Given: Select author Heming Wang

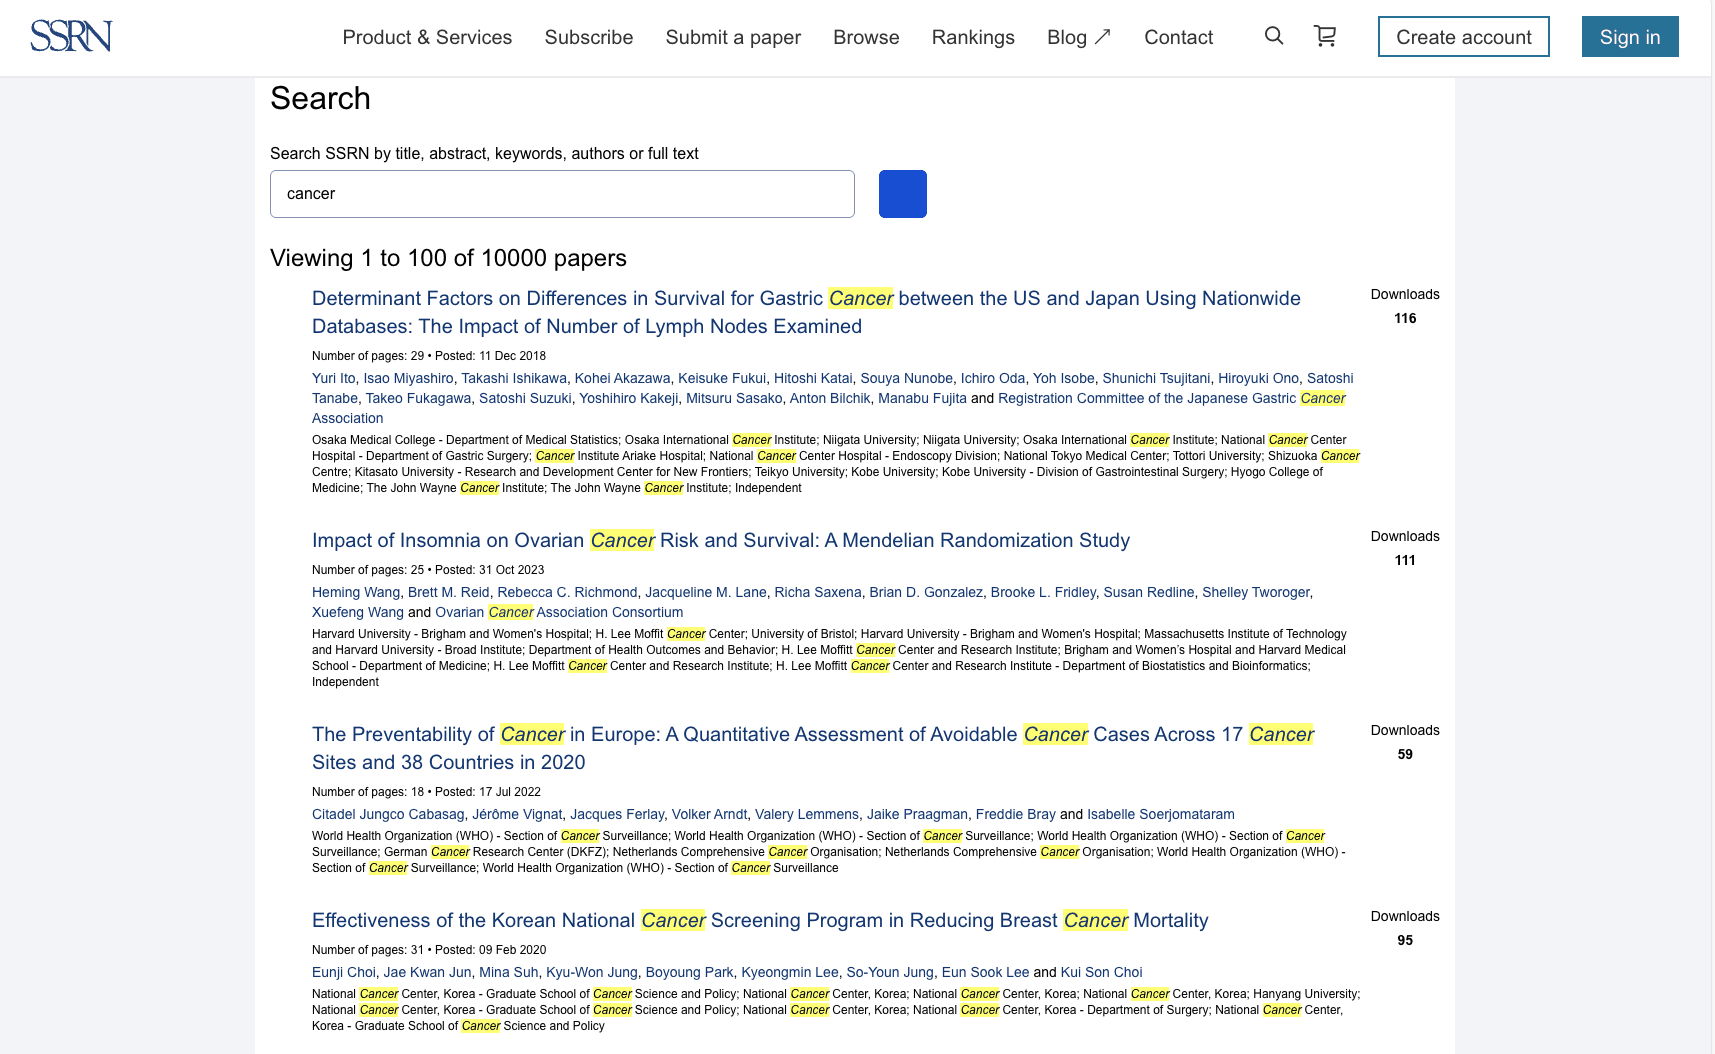Looking at the screenshot, I should (x=355, y=592).
